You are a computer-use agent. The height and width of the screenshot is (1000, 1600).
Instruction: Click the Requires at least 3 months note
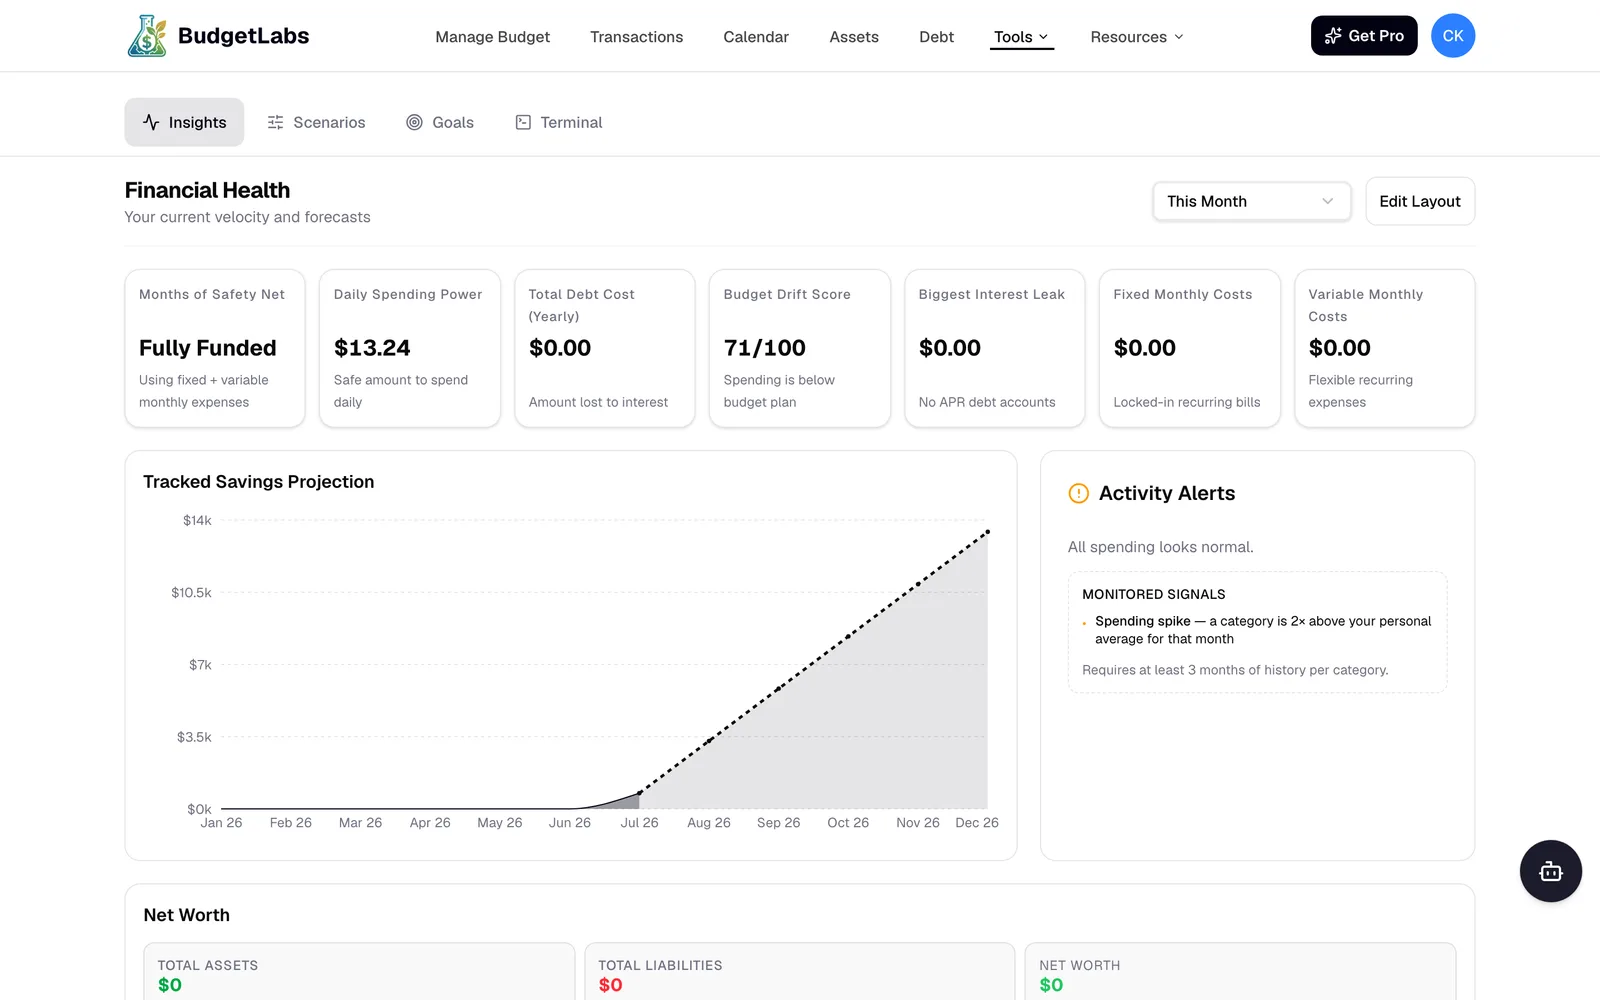tap(1235, 670)
